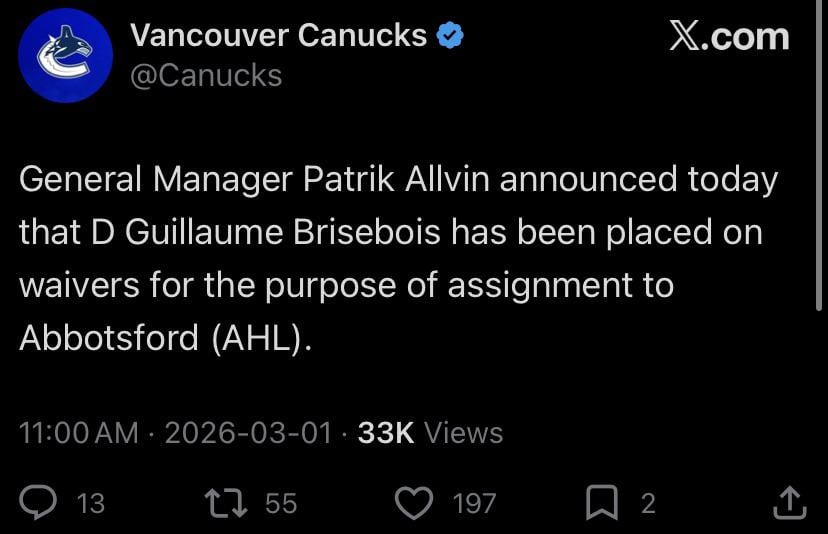This screenshot has width=828, height=534.
Task: Select the 2026-03-01 post date
Action: [x=247, y=433]
